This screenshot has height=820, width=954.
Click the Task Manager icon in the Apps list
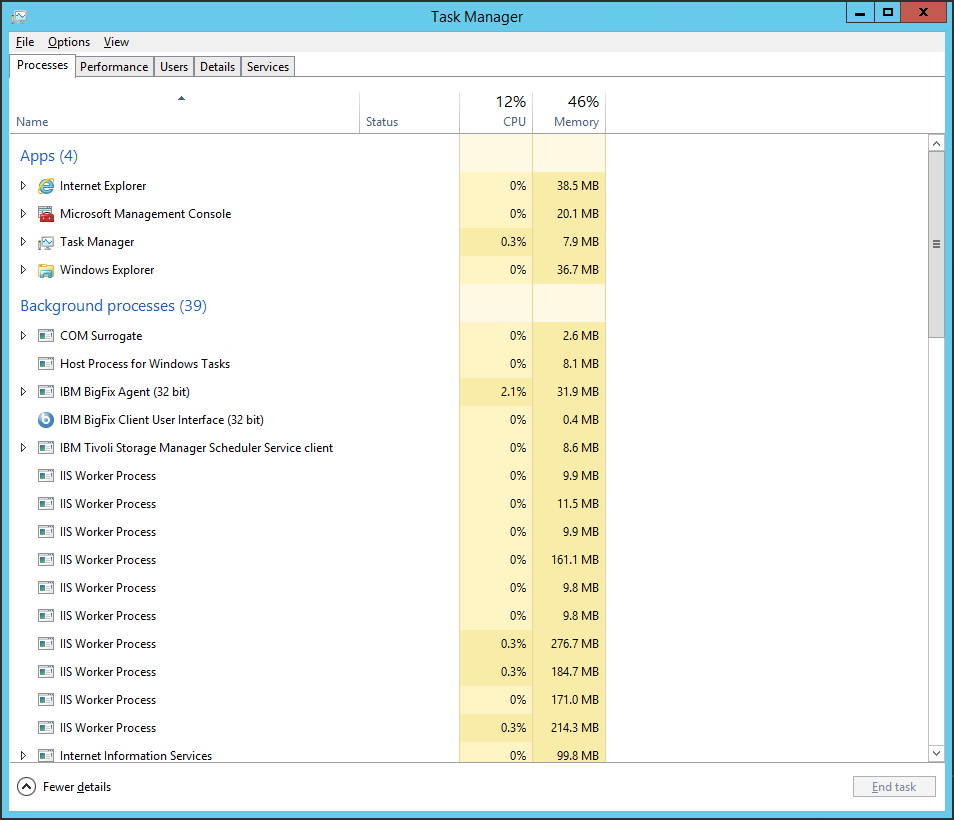coord(46,242)
